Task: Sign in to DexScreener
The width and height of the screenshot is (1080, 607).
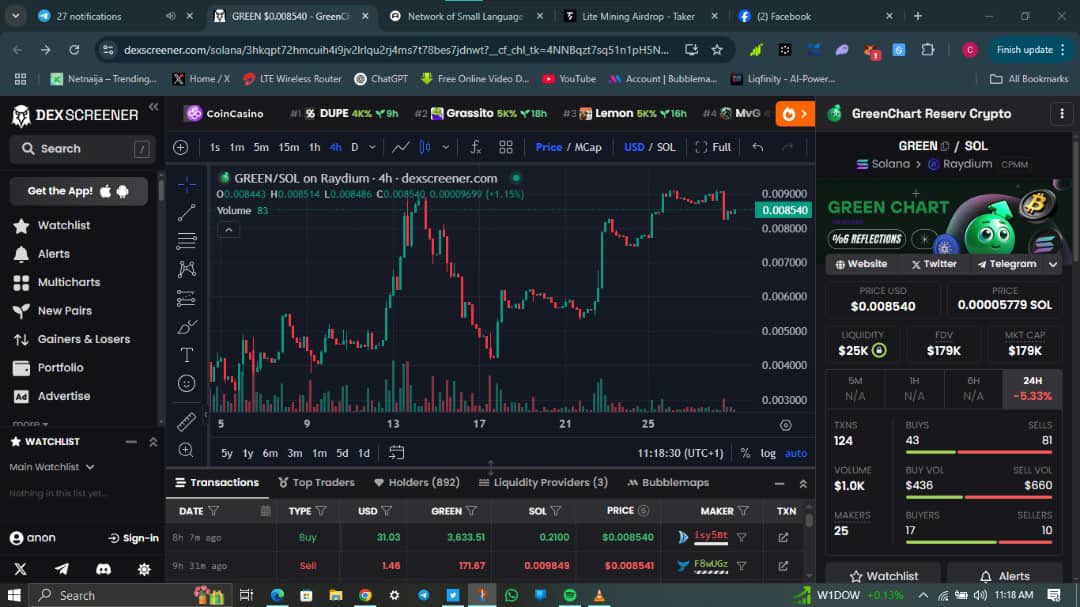Action: 133,538
